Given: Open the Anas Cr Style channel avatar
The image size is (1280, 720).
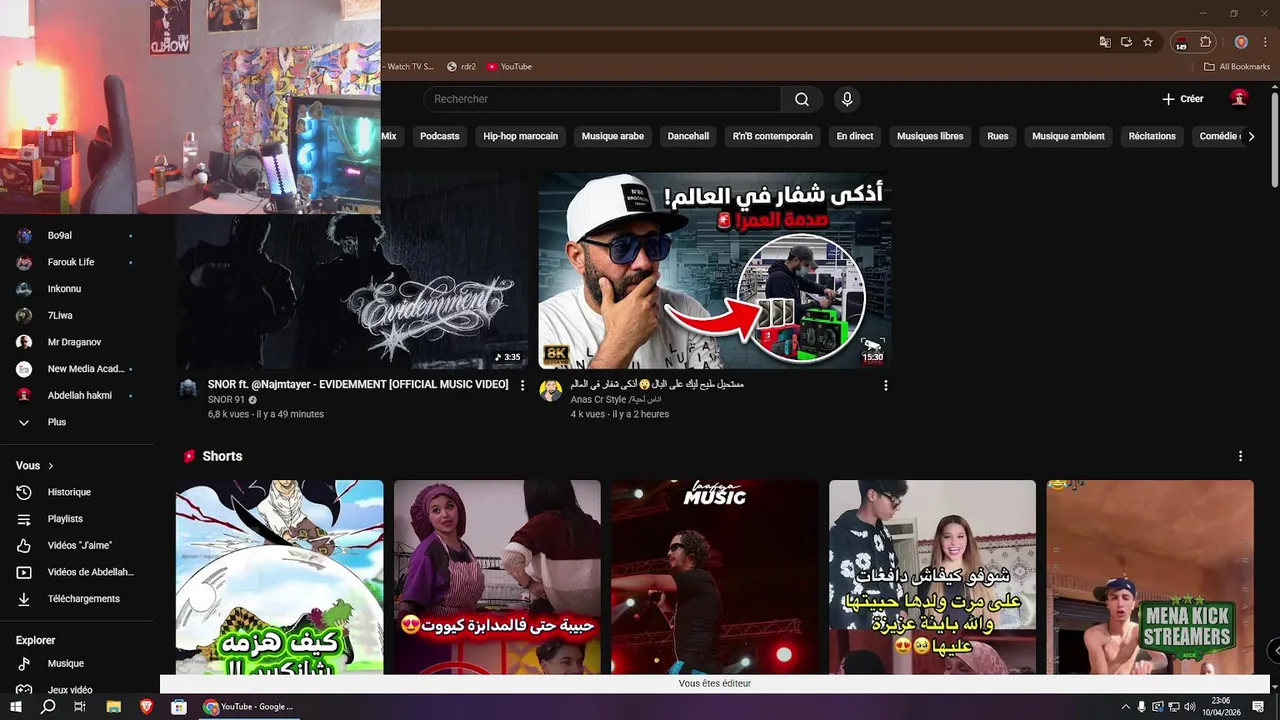Looking at the screenshot, I should (551, 390).
